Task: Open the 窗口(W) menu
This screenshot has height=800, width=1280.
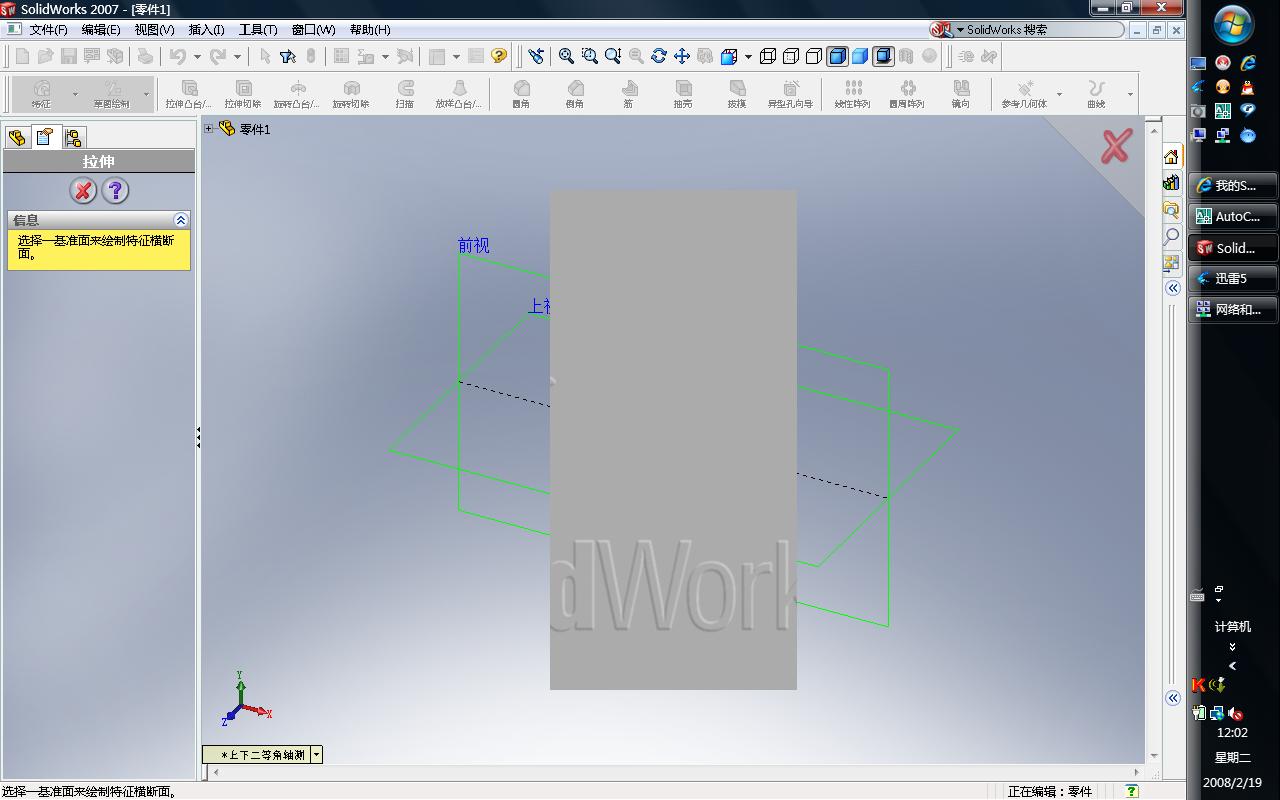Action: pyautogui.click(x=313, y=30)
